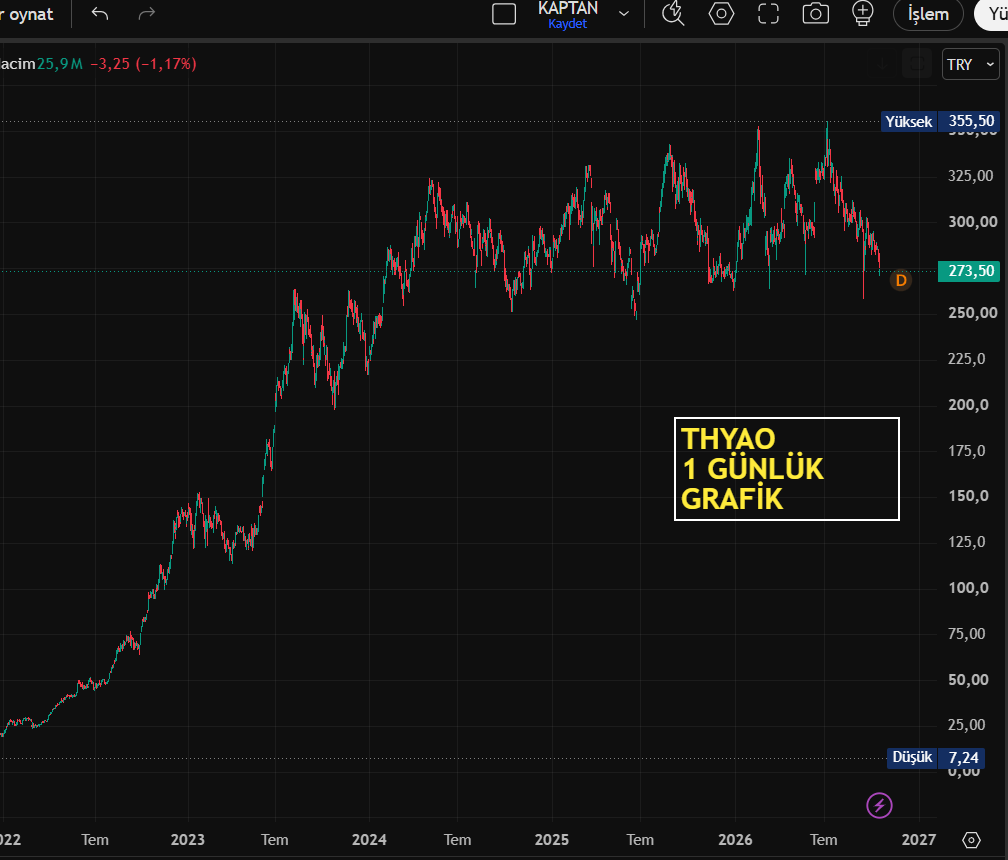The width and height of the screenshot is (1008, 860).
Task: Click the green 273,50 current price label
Action: [969, 271]
